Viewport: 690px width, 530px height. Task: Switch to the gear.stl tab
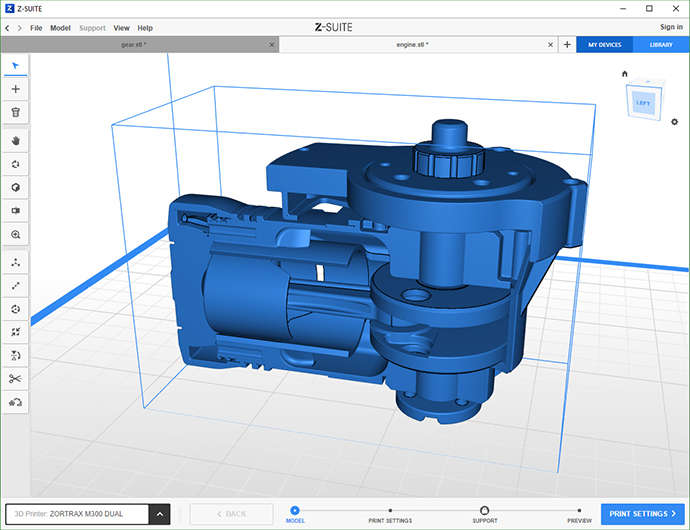click(134, 45)
